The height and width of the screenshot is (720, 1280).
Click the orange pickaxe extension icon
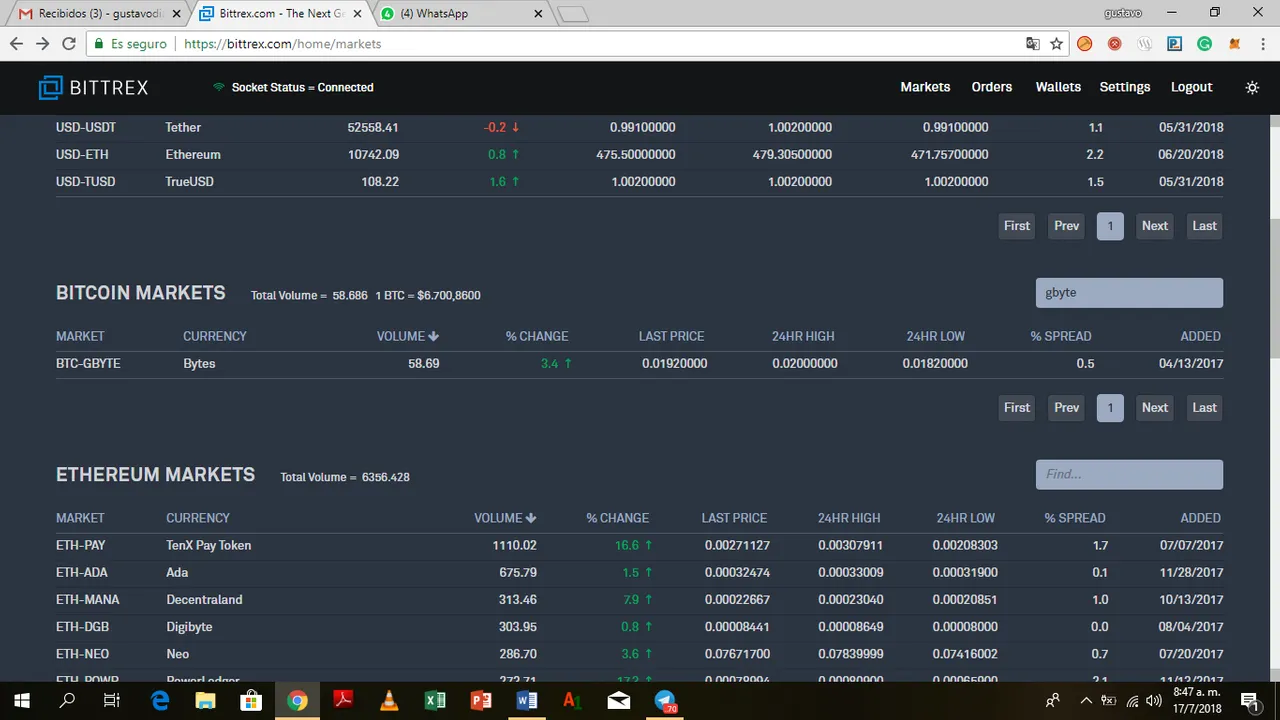click(1085, 44)
